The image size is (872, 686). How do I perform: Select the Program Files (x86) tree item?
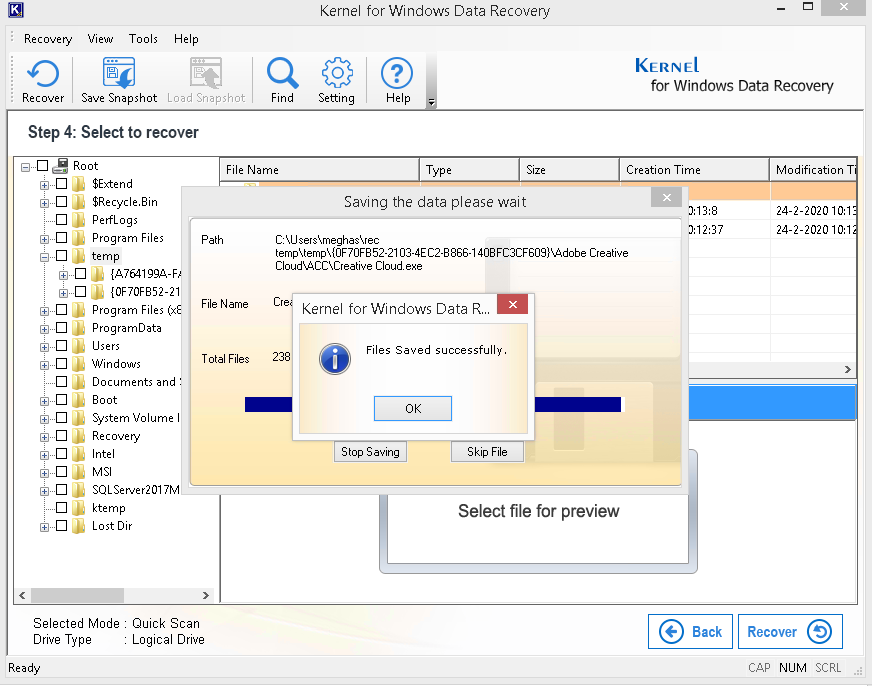tap(136, 310)
